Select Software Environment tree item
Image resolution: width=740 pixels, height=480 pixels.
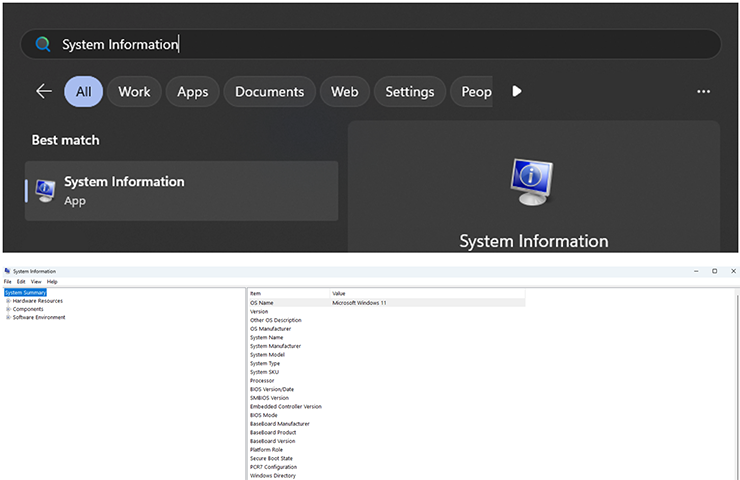[x=39, y=317]
